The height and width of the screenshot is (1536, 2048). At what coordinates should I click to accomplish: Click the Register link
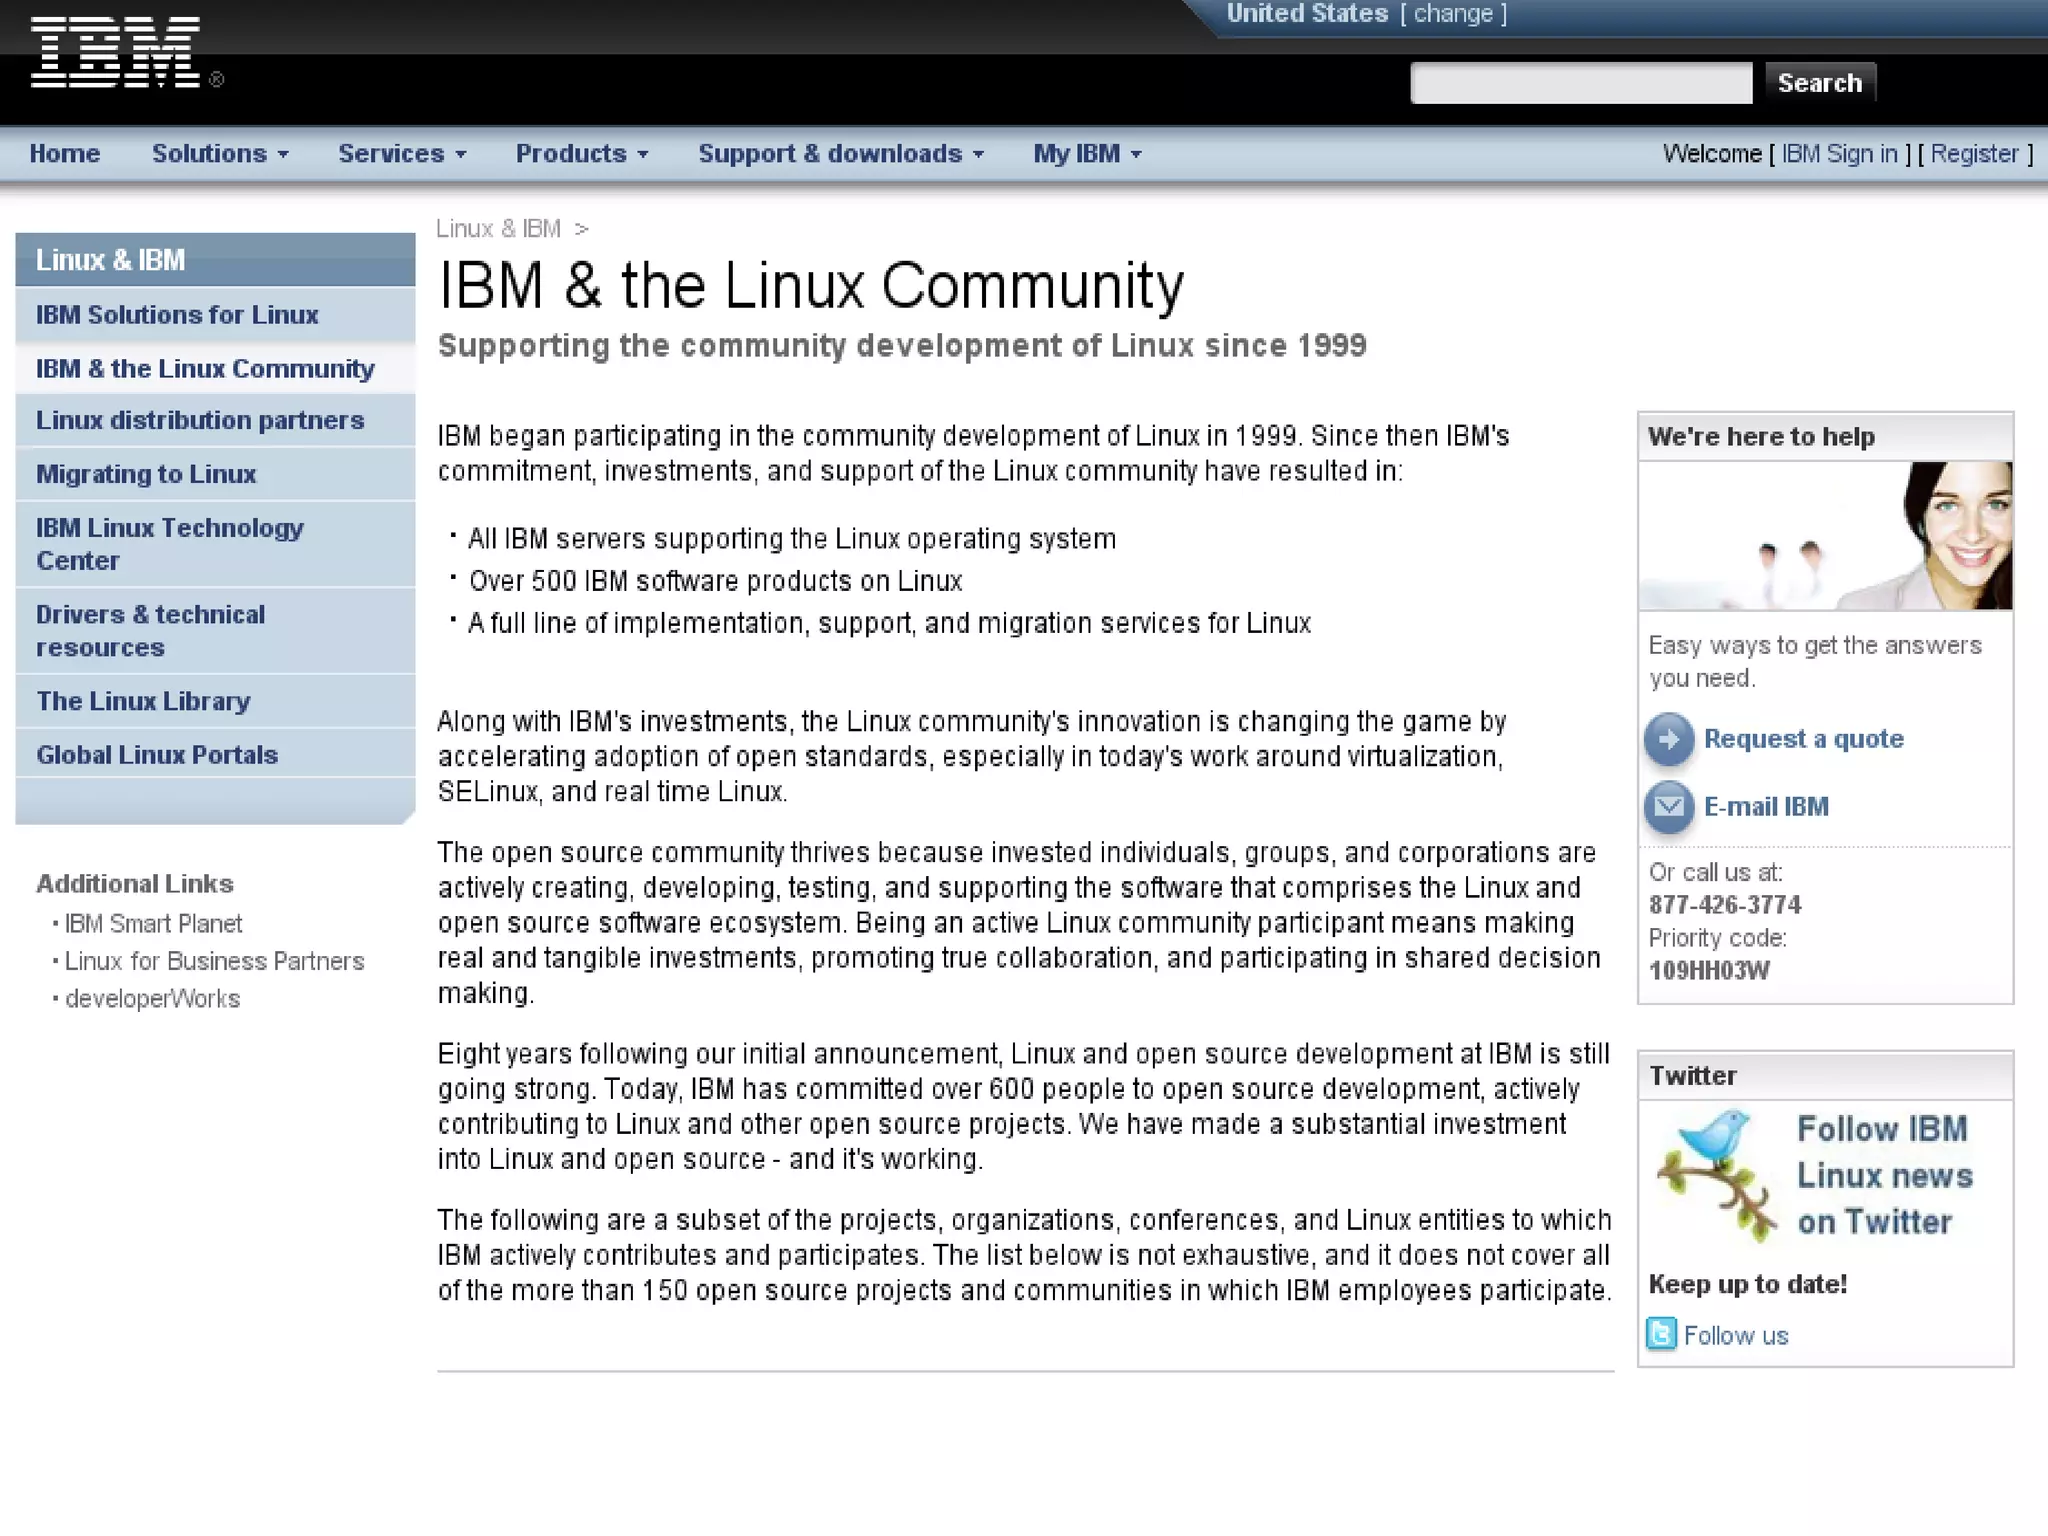click(x=1974, y=154)
